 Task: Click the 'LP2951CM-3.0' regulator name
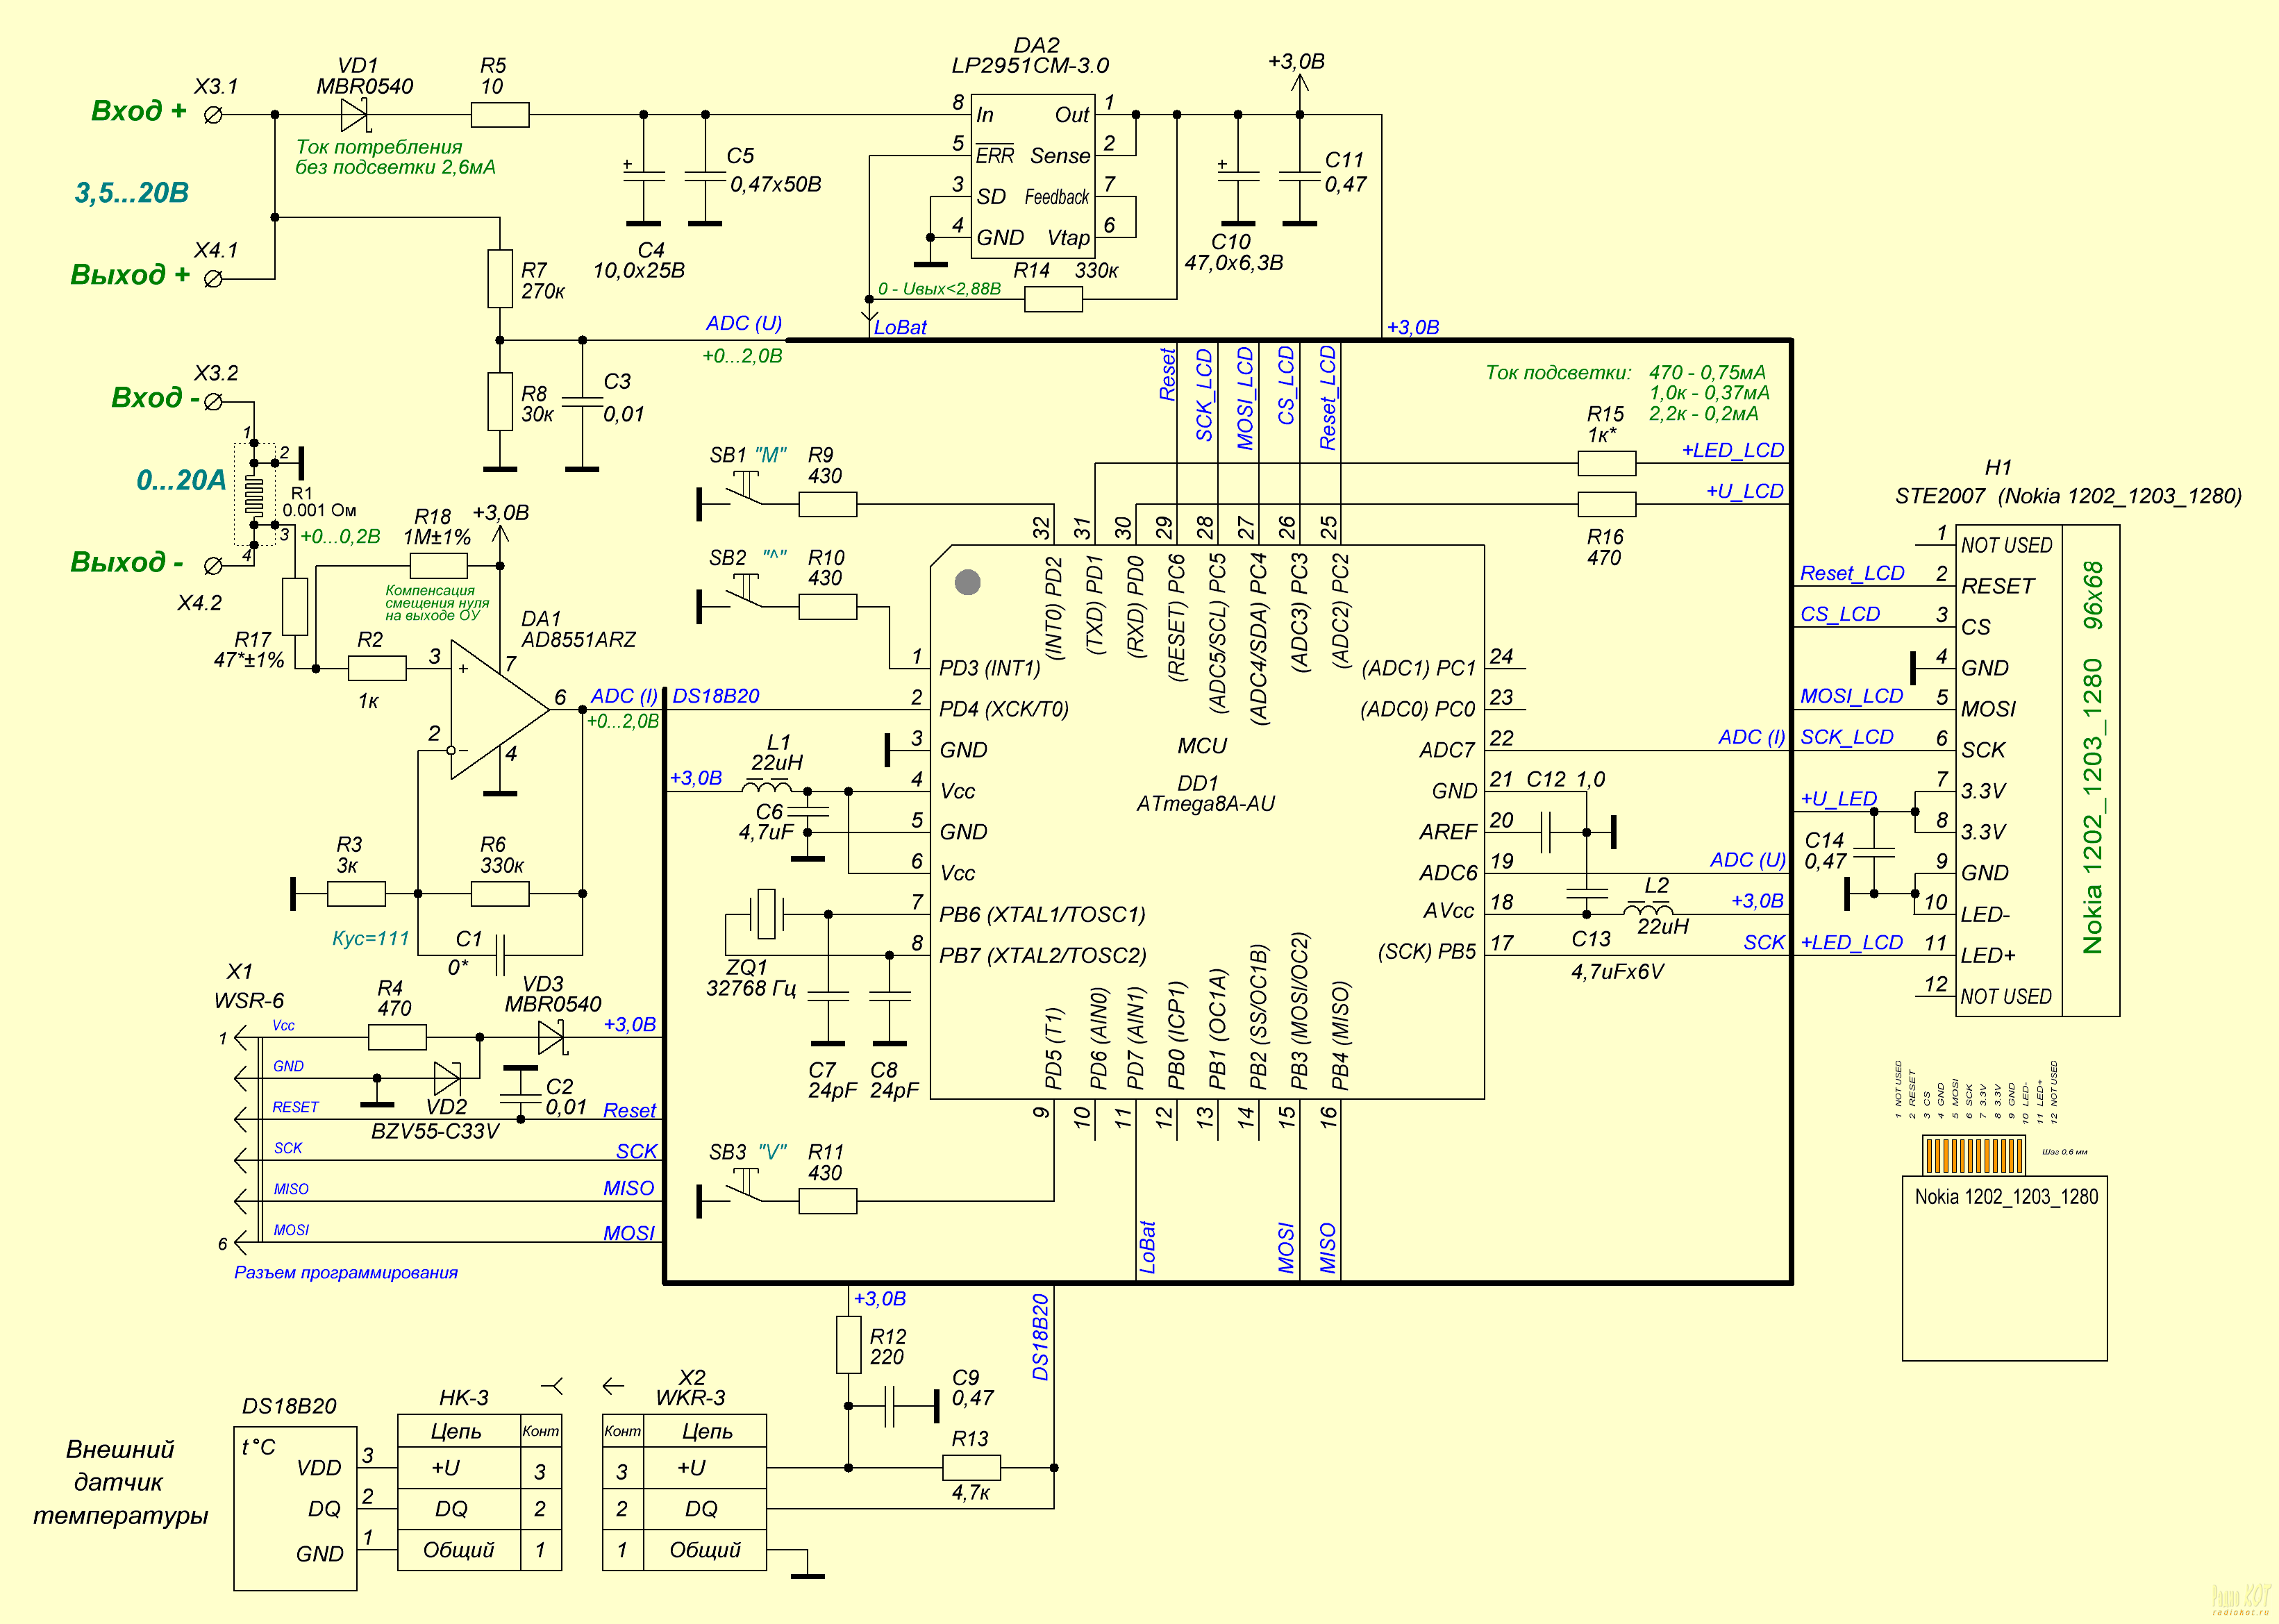[1030, 66]
